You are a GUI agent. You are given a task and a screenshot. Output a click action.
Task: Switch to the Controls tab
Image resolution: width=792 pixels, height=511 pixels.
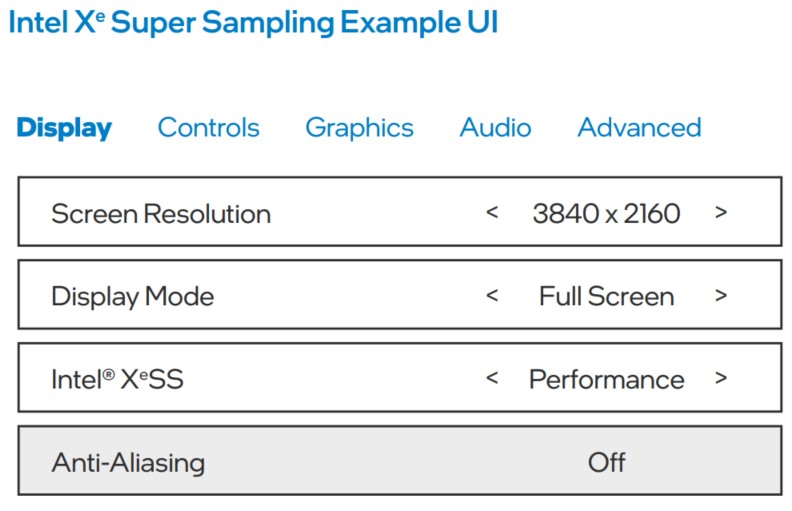click(208, 128)
